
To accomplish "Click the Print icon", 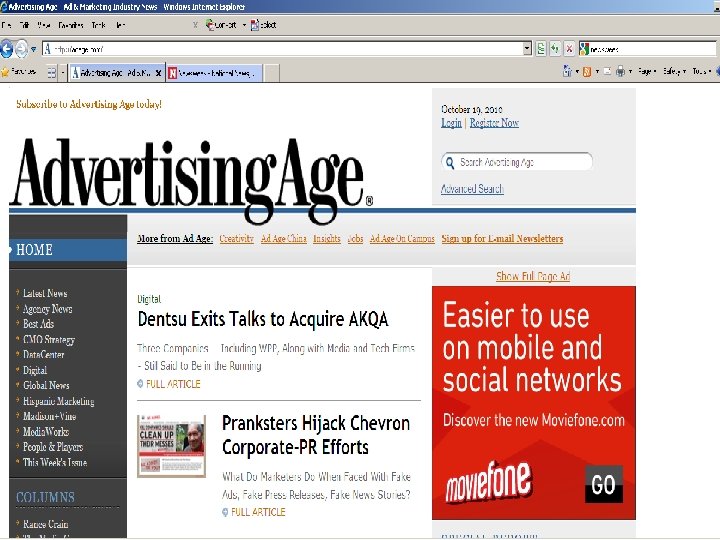I will coord(620,72).
